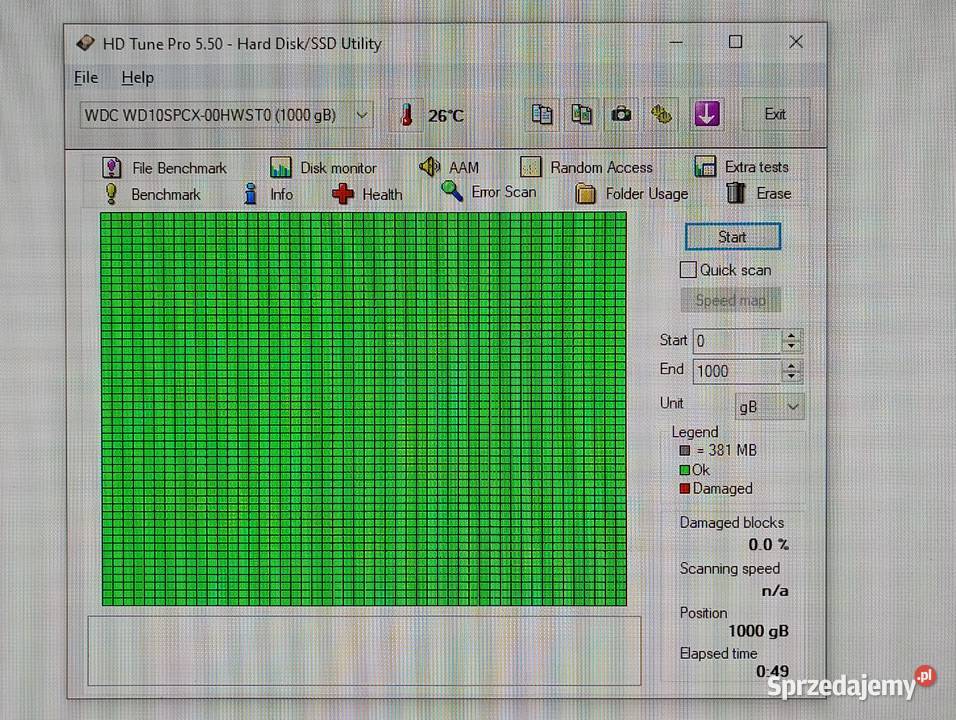This screenshot has width=956, height=720.
Task: Start the error scan with Start button
Action: (x=732, y=237)
